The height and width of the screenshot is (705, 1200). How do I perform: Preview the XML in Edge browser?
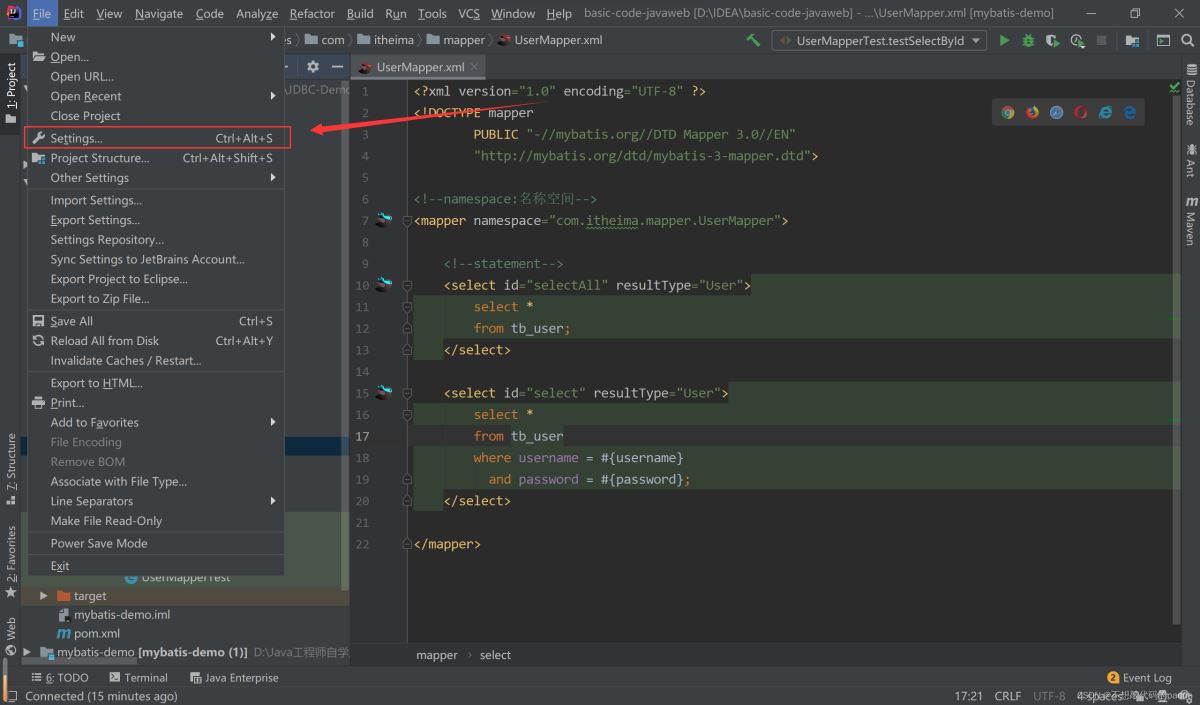pyautogui.click(x=1130, y=113)
